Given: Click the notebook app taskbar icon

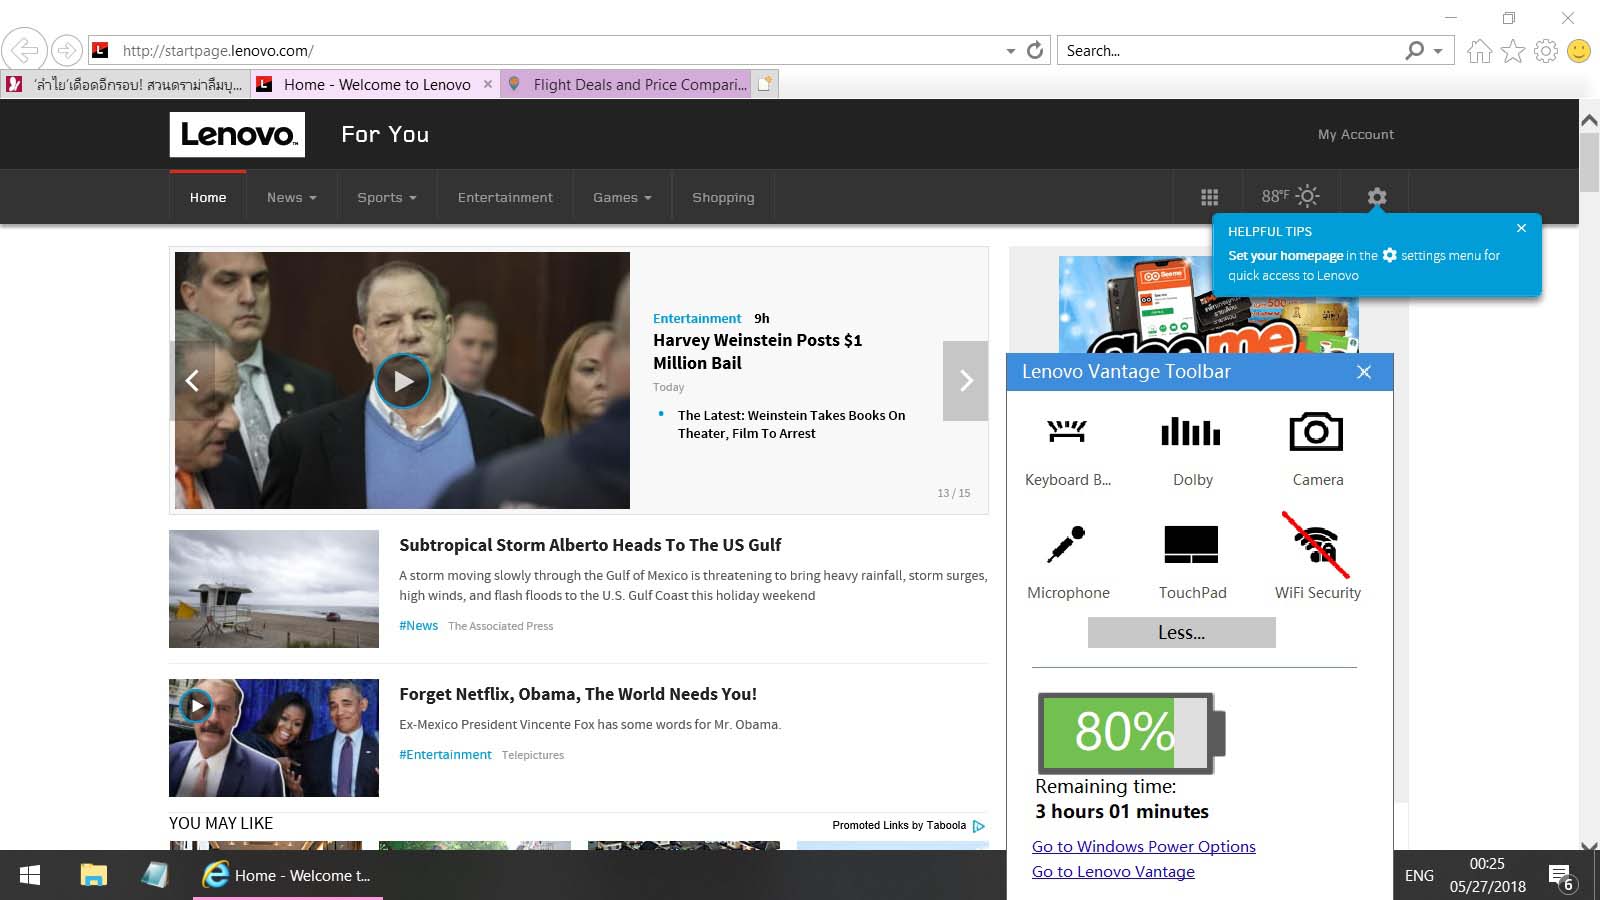Looking at the screenshot, I should click(154, 875).
